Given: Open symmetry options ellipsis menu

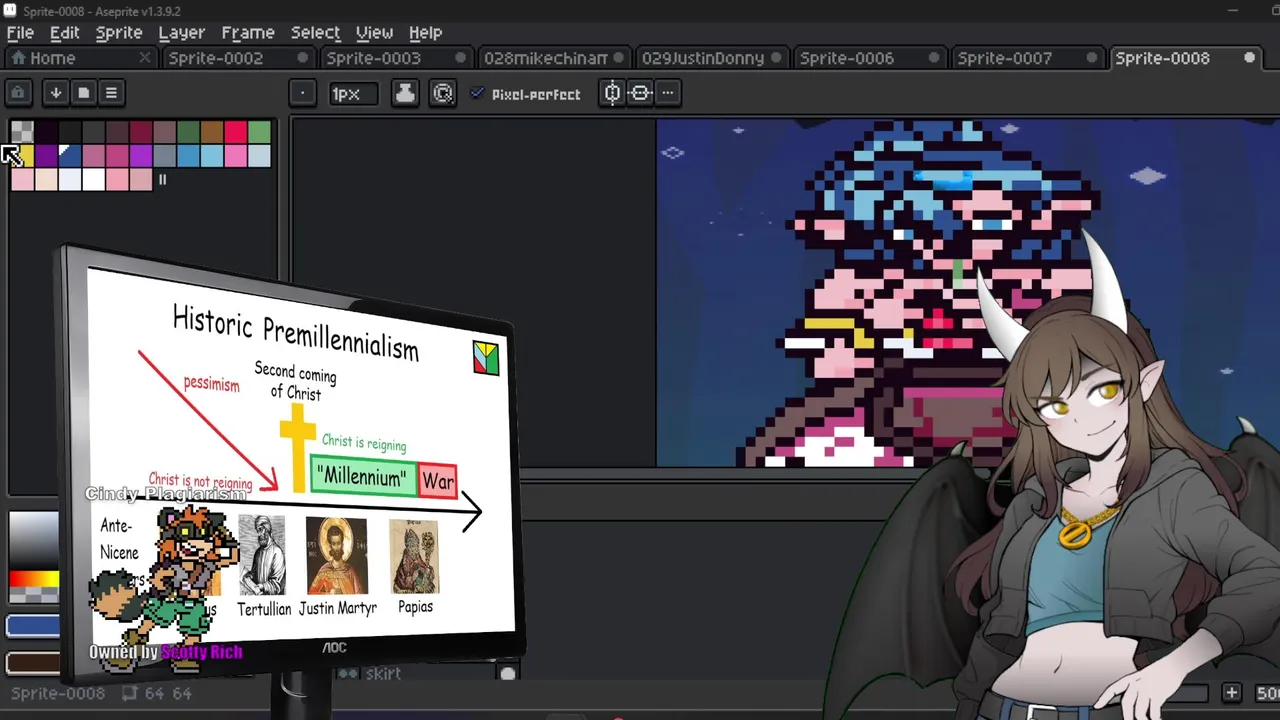Looking at the screenshot, I should pos(668,94).
